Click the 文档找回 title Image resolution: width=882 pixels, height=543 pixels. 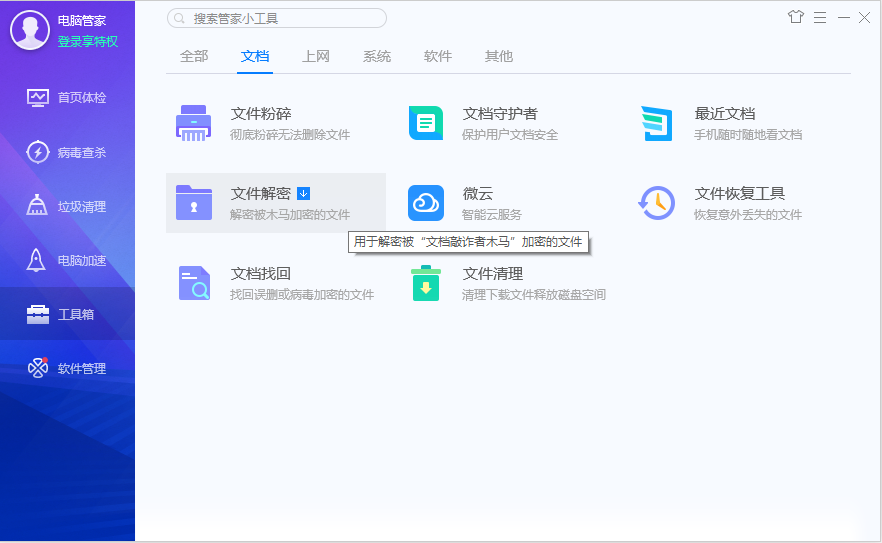[261, 274]
